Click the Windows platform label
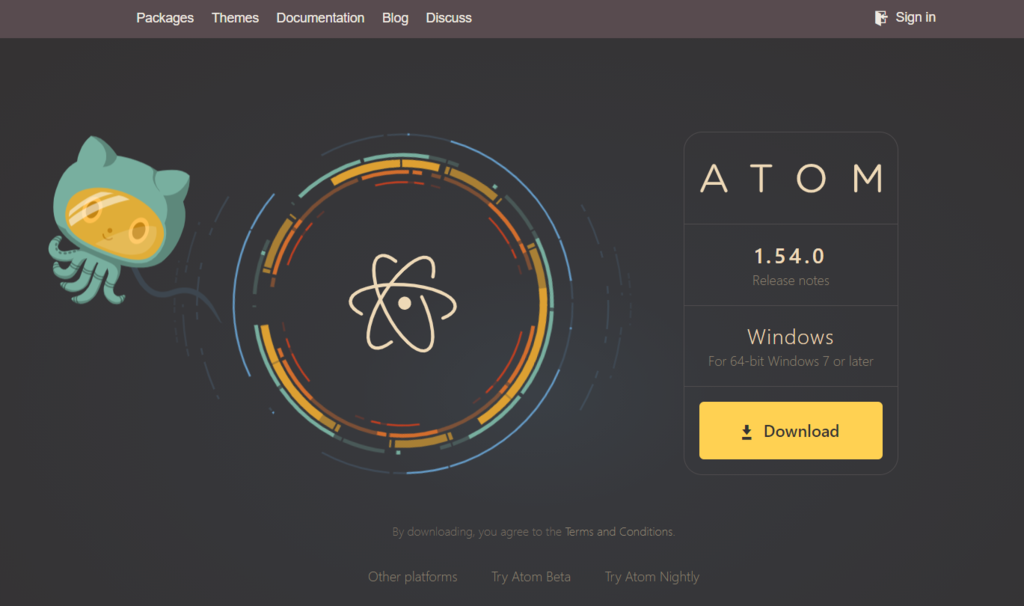The image size is (1024, 606). 790,337
